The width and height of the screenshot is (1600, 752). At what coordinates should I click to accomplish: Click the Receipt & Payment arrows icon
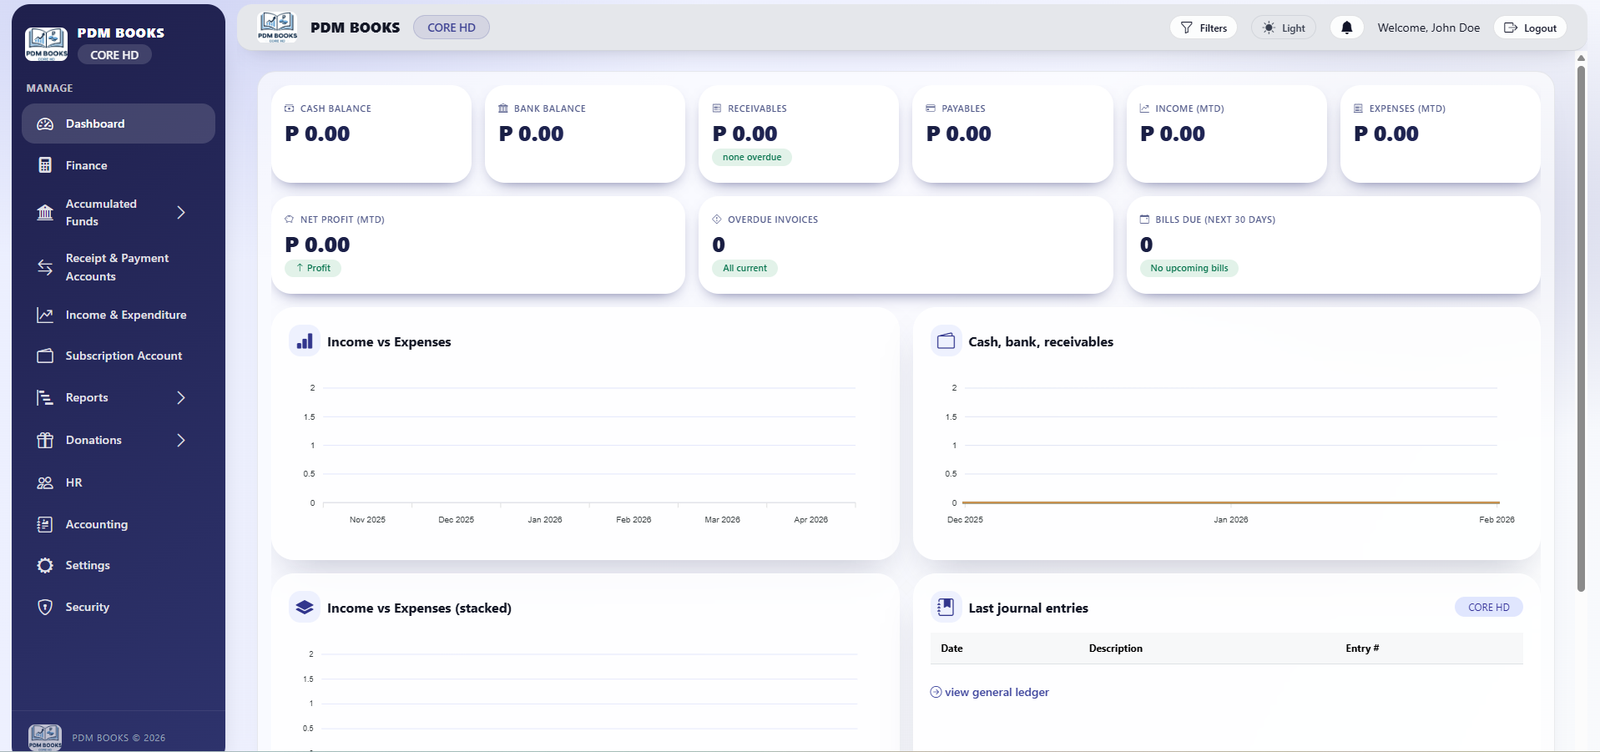(x=45, y=267)
